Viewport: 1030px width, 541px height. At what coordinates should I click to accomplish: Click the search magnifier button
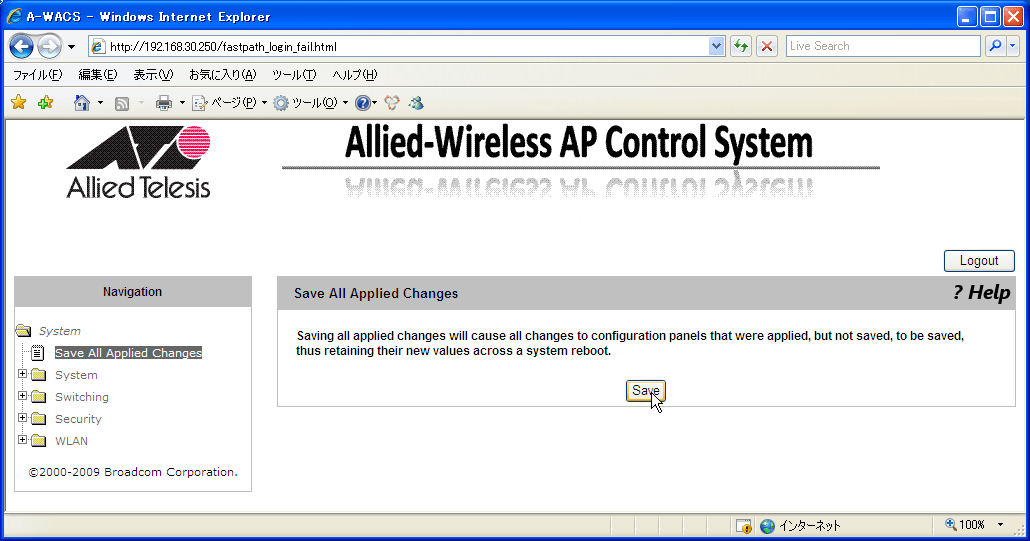995,46
